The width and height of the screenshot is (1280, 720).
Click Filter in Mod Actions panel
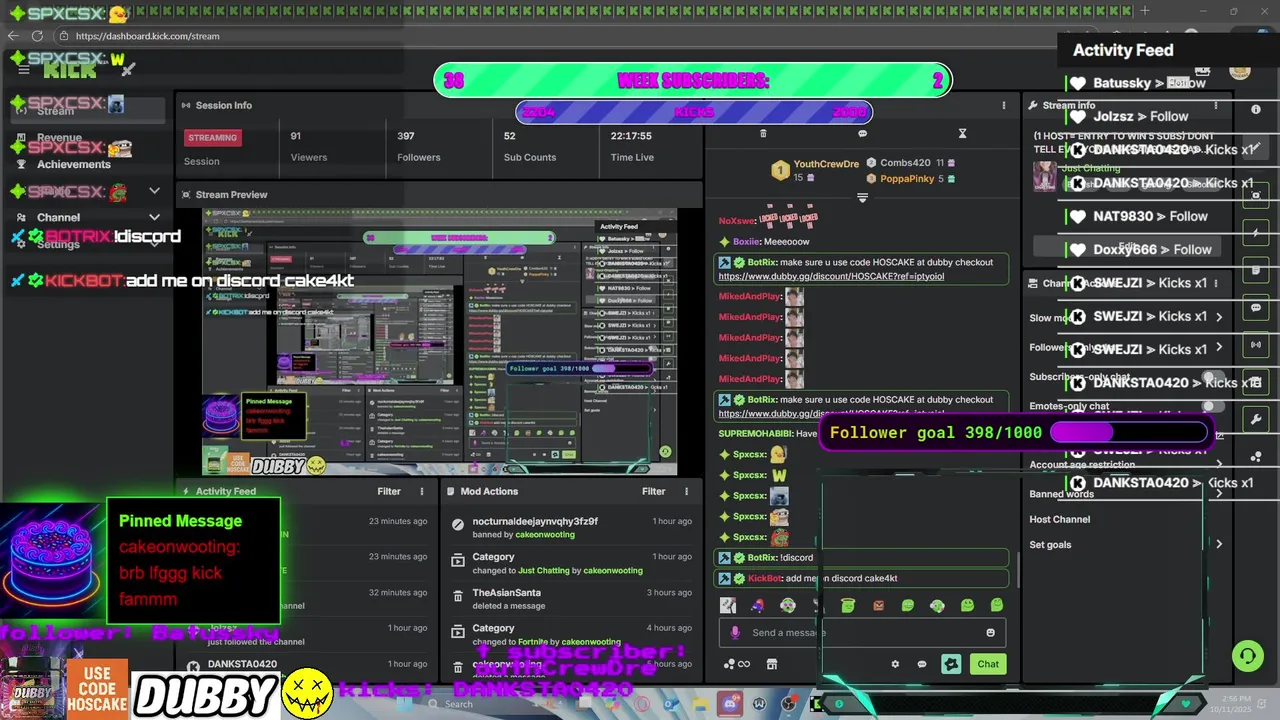pyautogui.click(x=653, y=491)
